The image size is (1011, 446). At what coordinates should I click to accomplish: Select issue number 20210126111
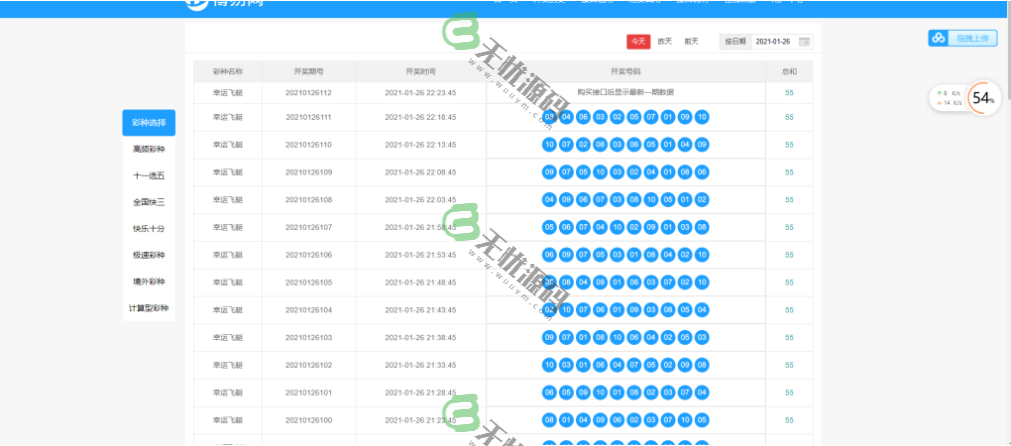coord(308,117)
